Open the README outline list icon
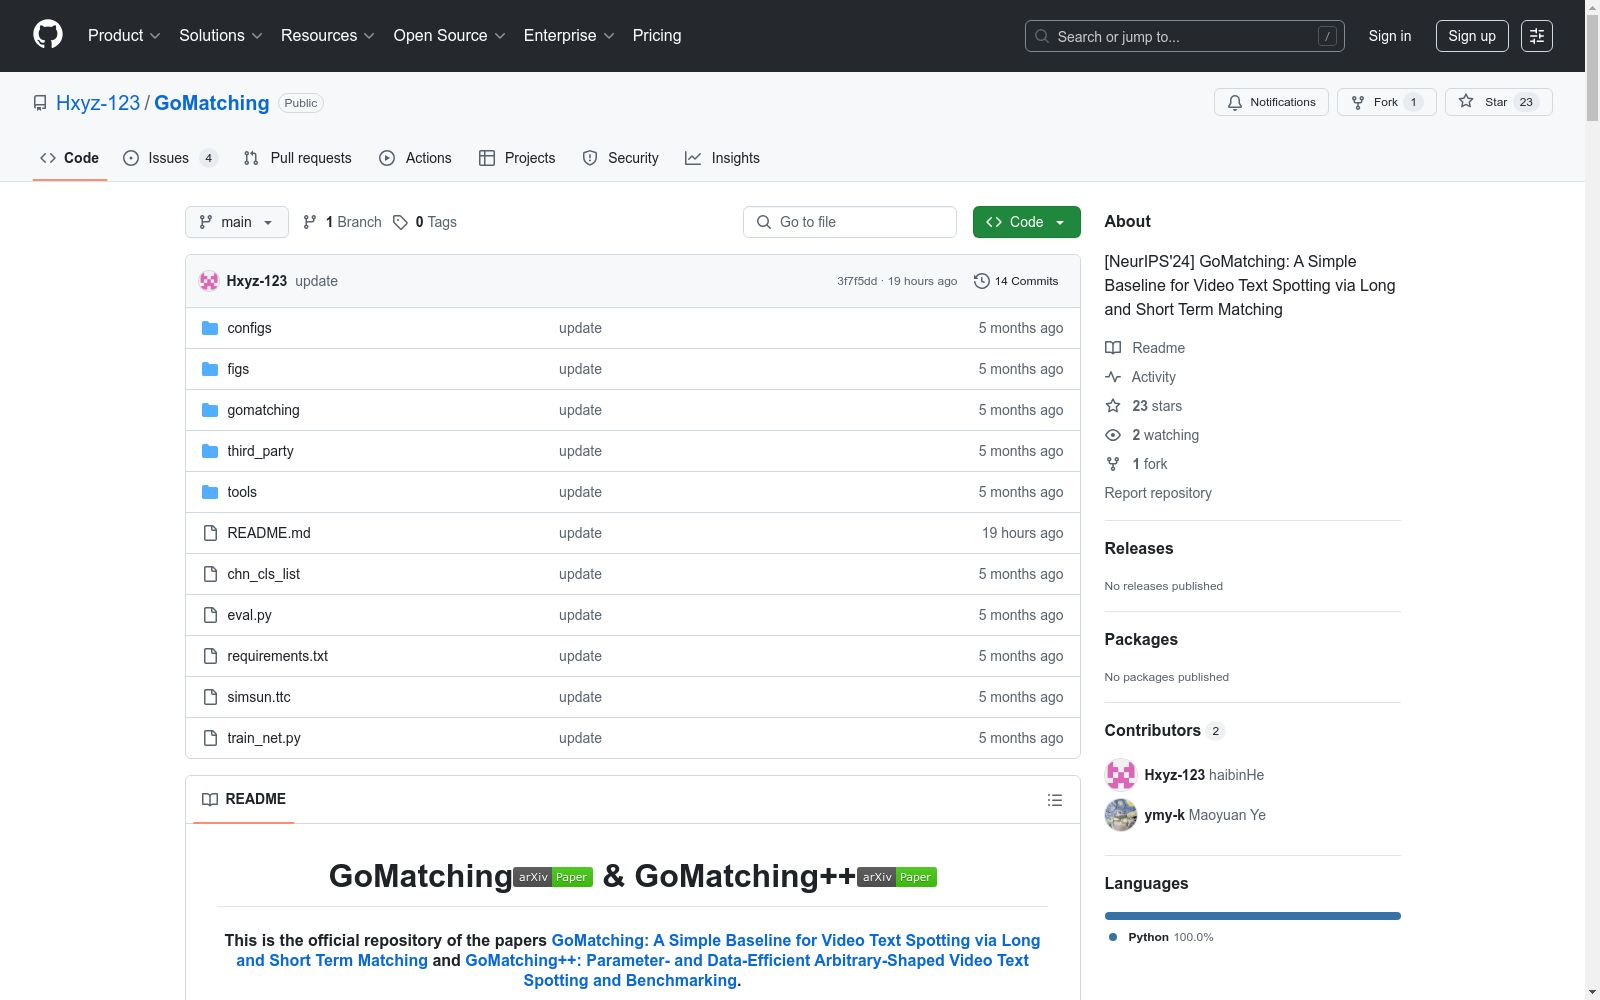This screenshot has height=1000, width=1600. pyautogui.click(x=1055, y=800)
